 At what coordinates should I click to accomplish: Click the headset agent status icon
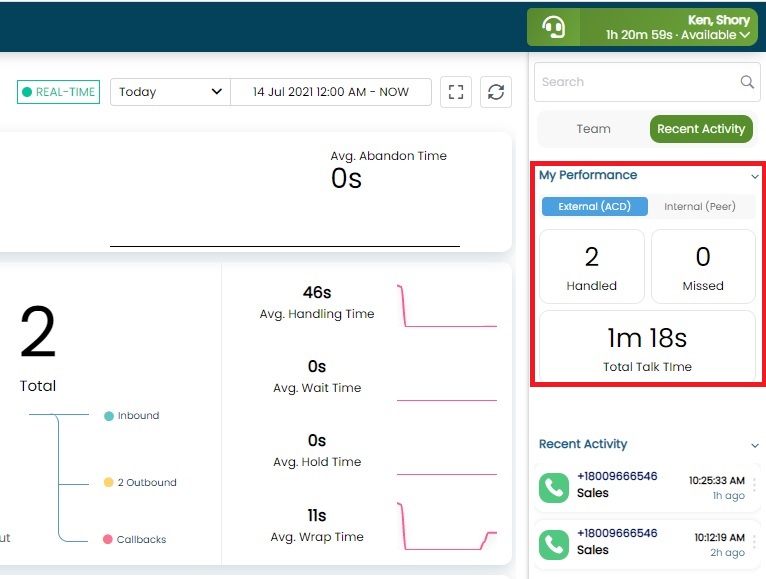(x=553, y=27)
